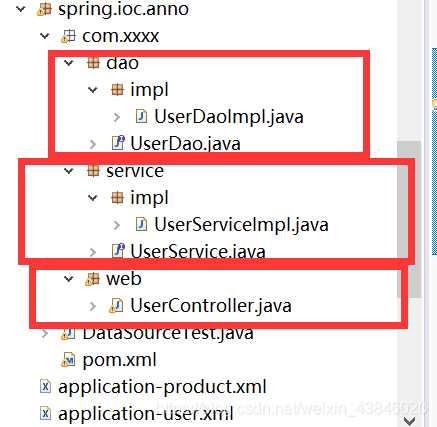The image size is (437, 427).
Task: Click the vertical scrollbar thumb
Action: (409, 219)
